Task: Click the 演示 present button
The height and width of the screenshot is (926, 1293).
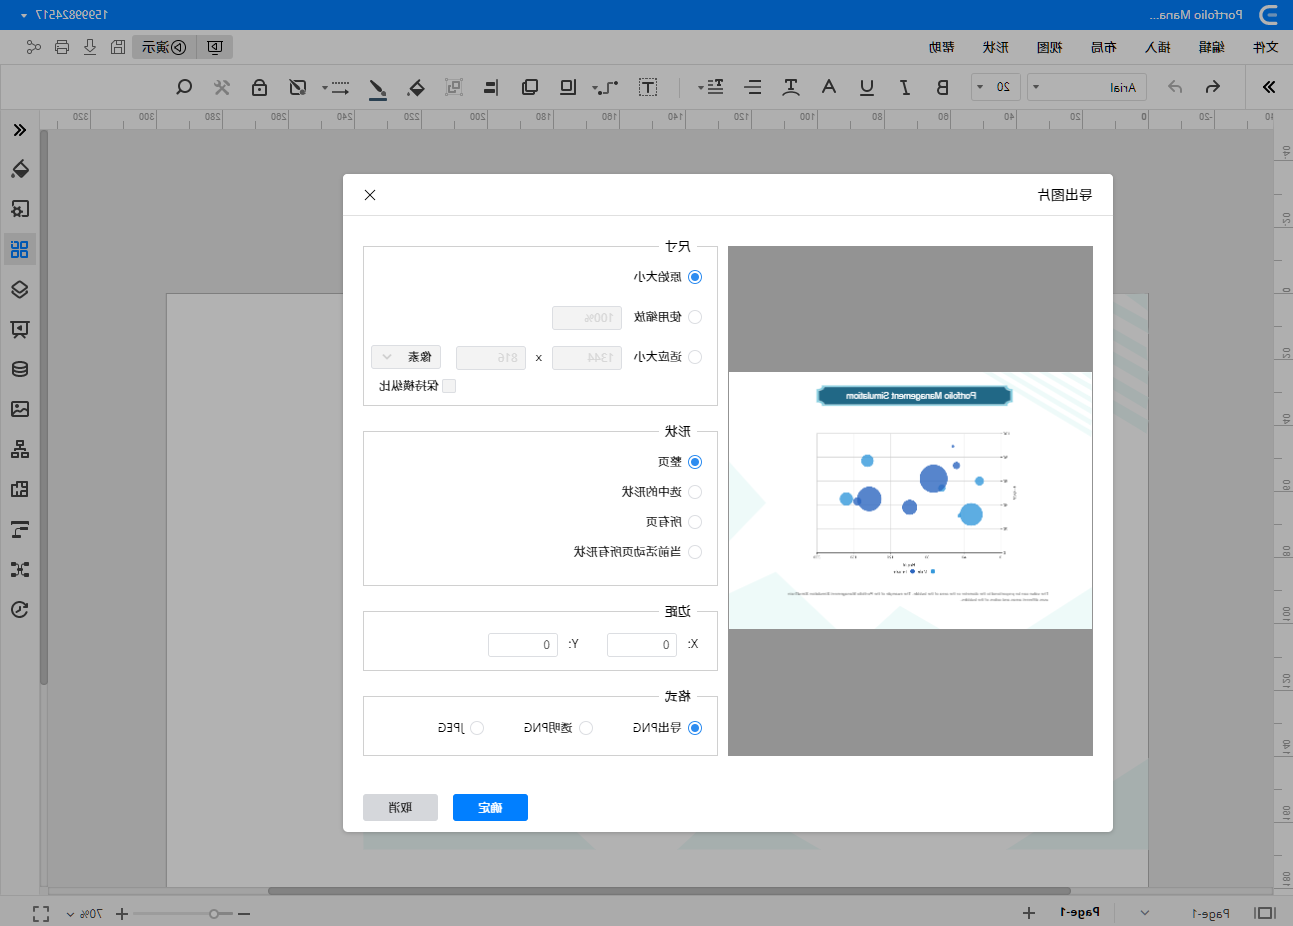Action: pyautogui.click(x=163, y=47)
